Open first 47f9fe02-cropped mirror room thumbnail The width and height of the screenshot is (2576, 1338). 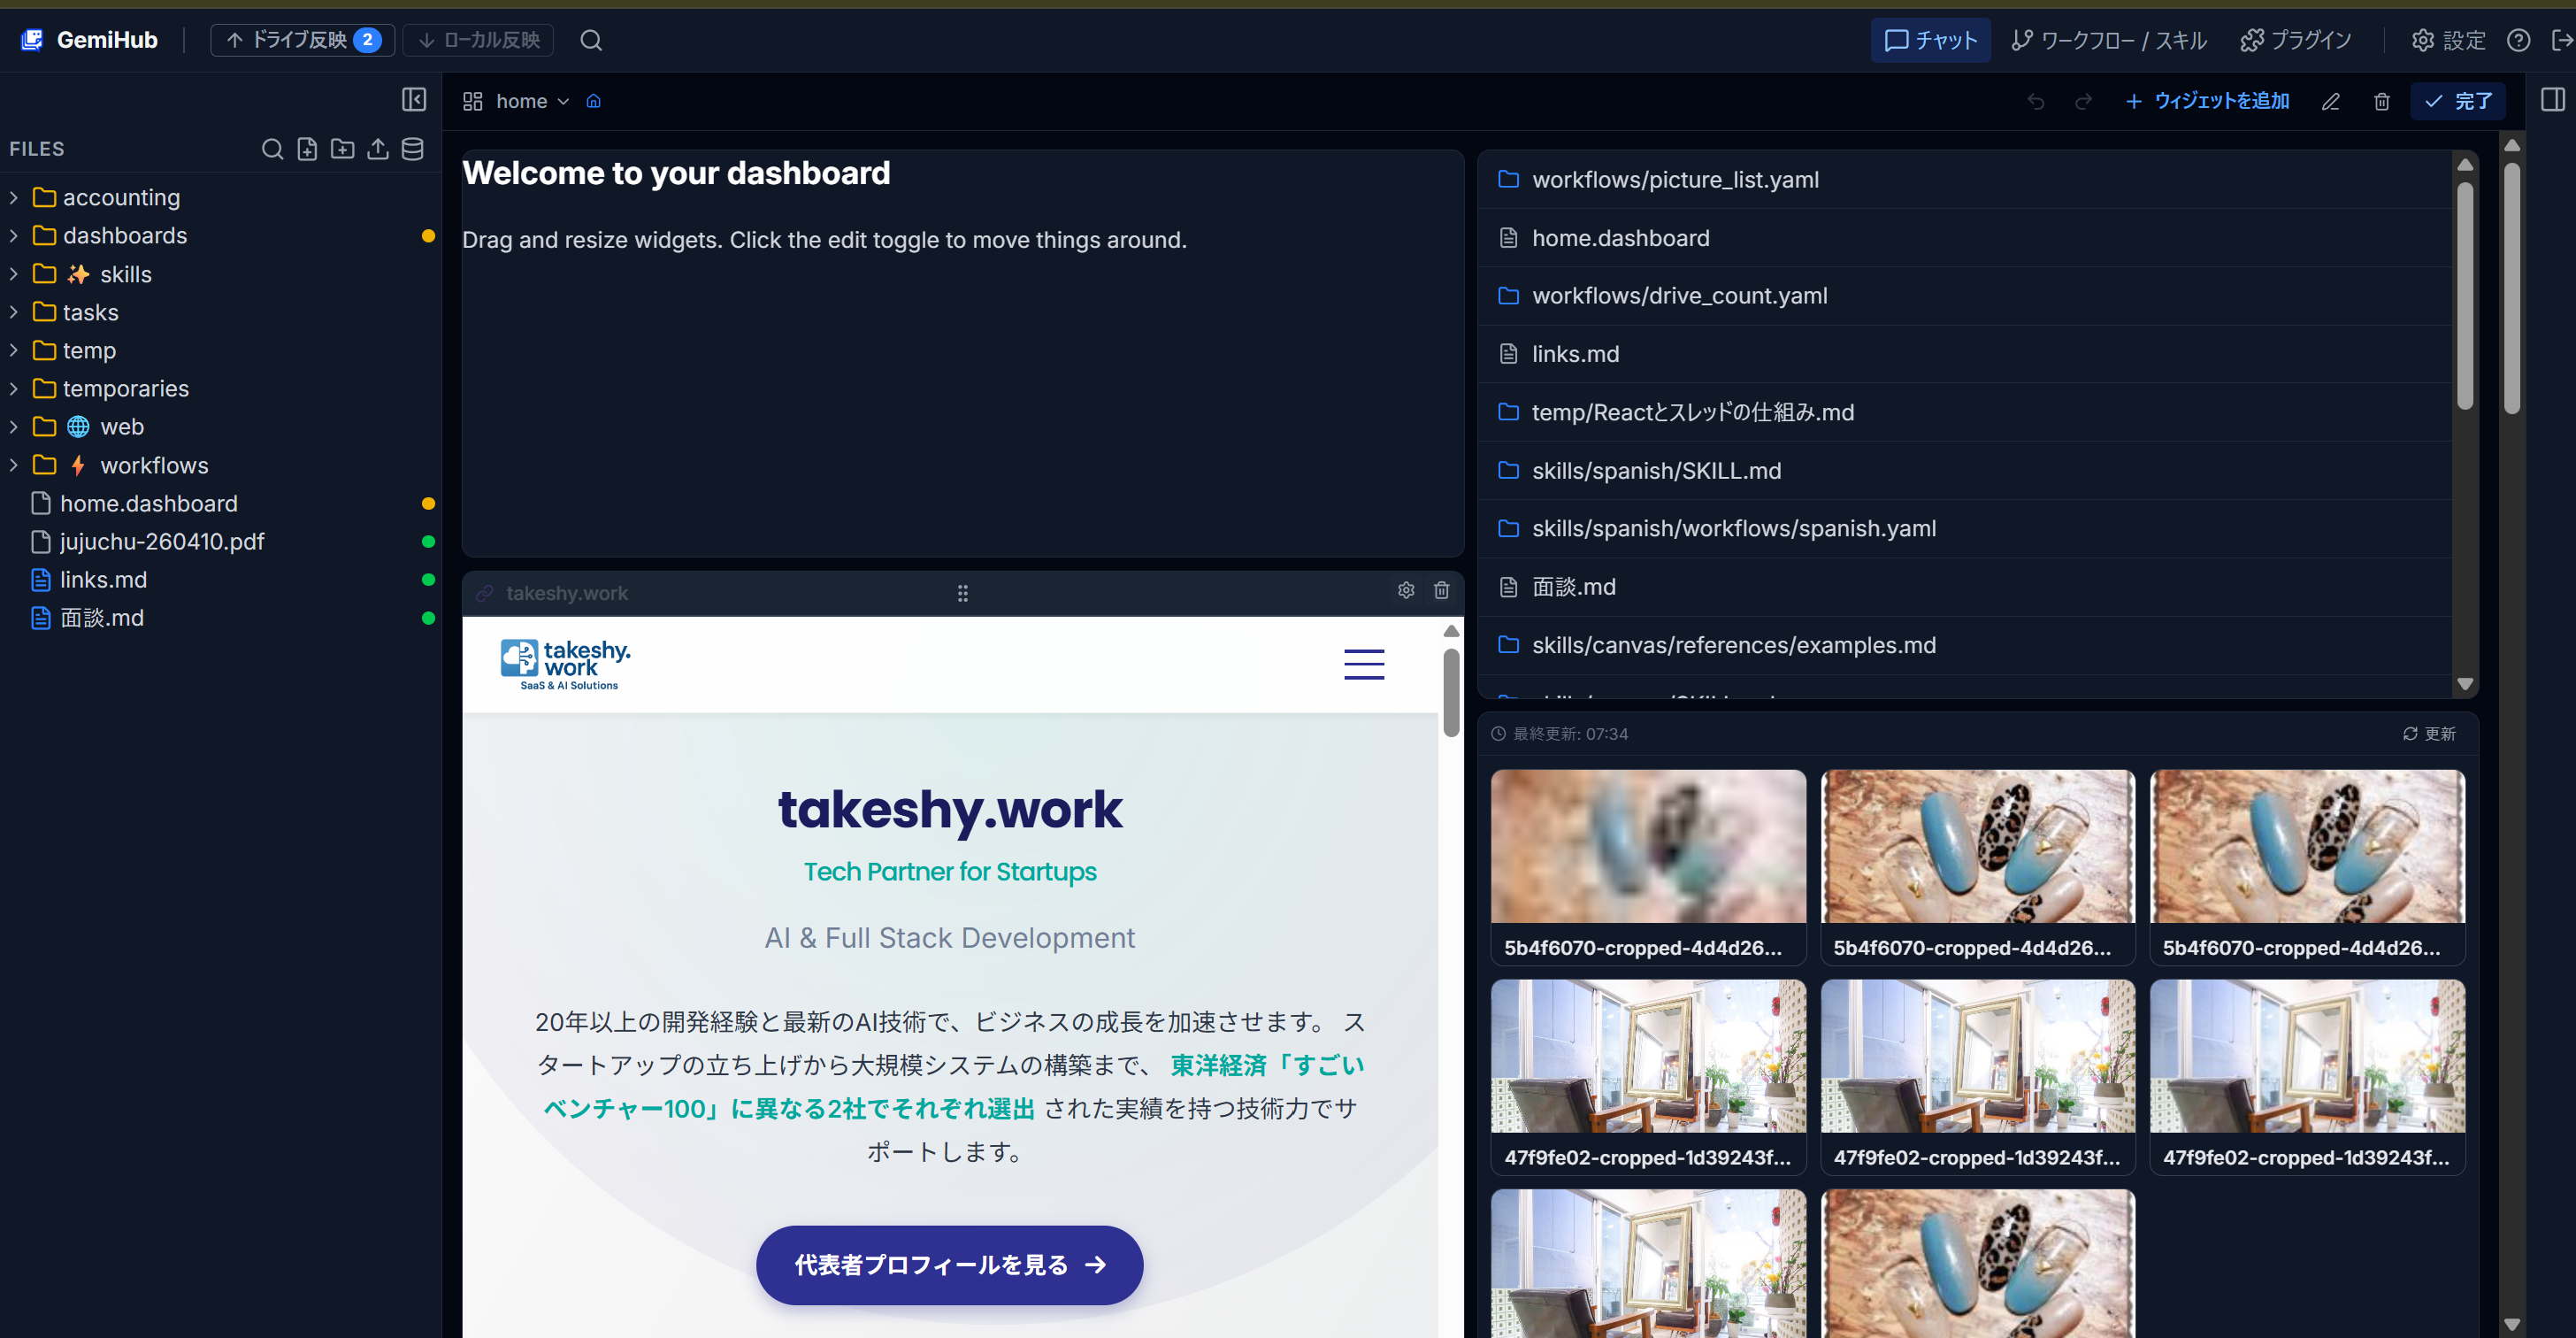tap(1648, 1056)
